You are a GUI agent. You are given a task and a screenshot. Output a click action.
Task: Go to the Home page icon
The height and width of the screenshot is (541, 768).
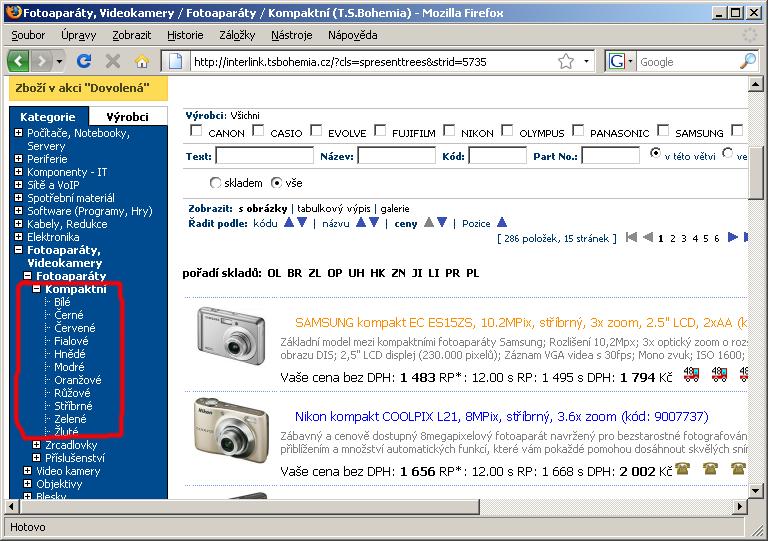142,61
